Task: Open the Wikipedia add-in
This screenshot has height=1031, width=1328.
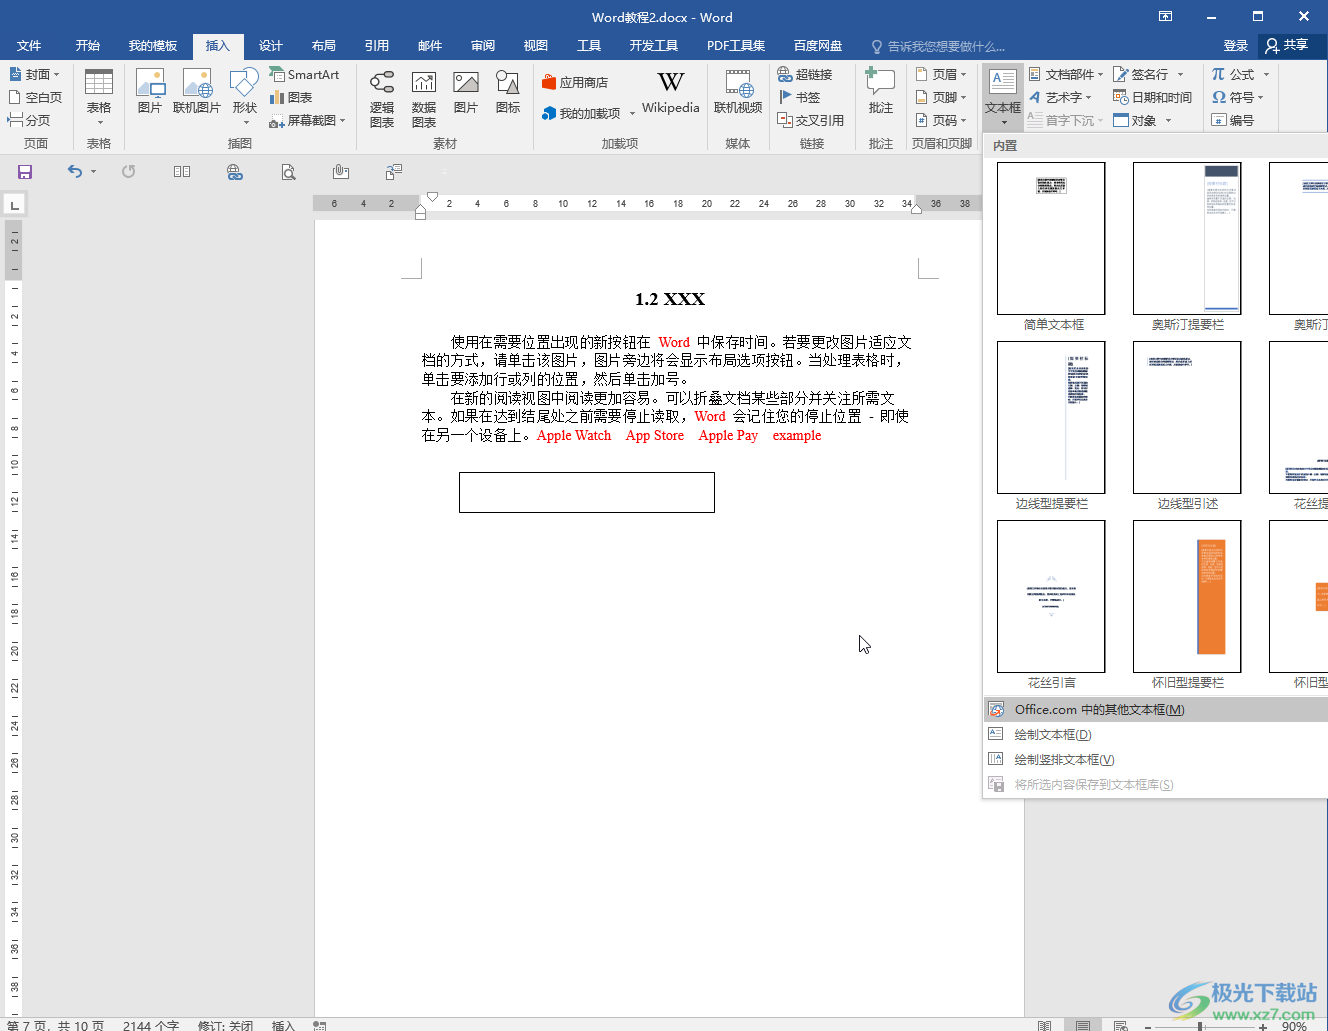Action: pyautogui.click(x=671, y=91)
